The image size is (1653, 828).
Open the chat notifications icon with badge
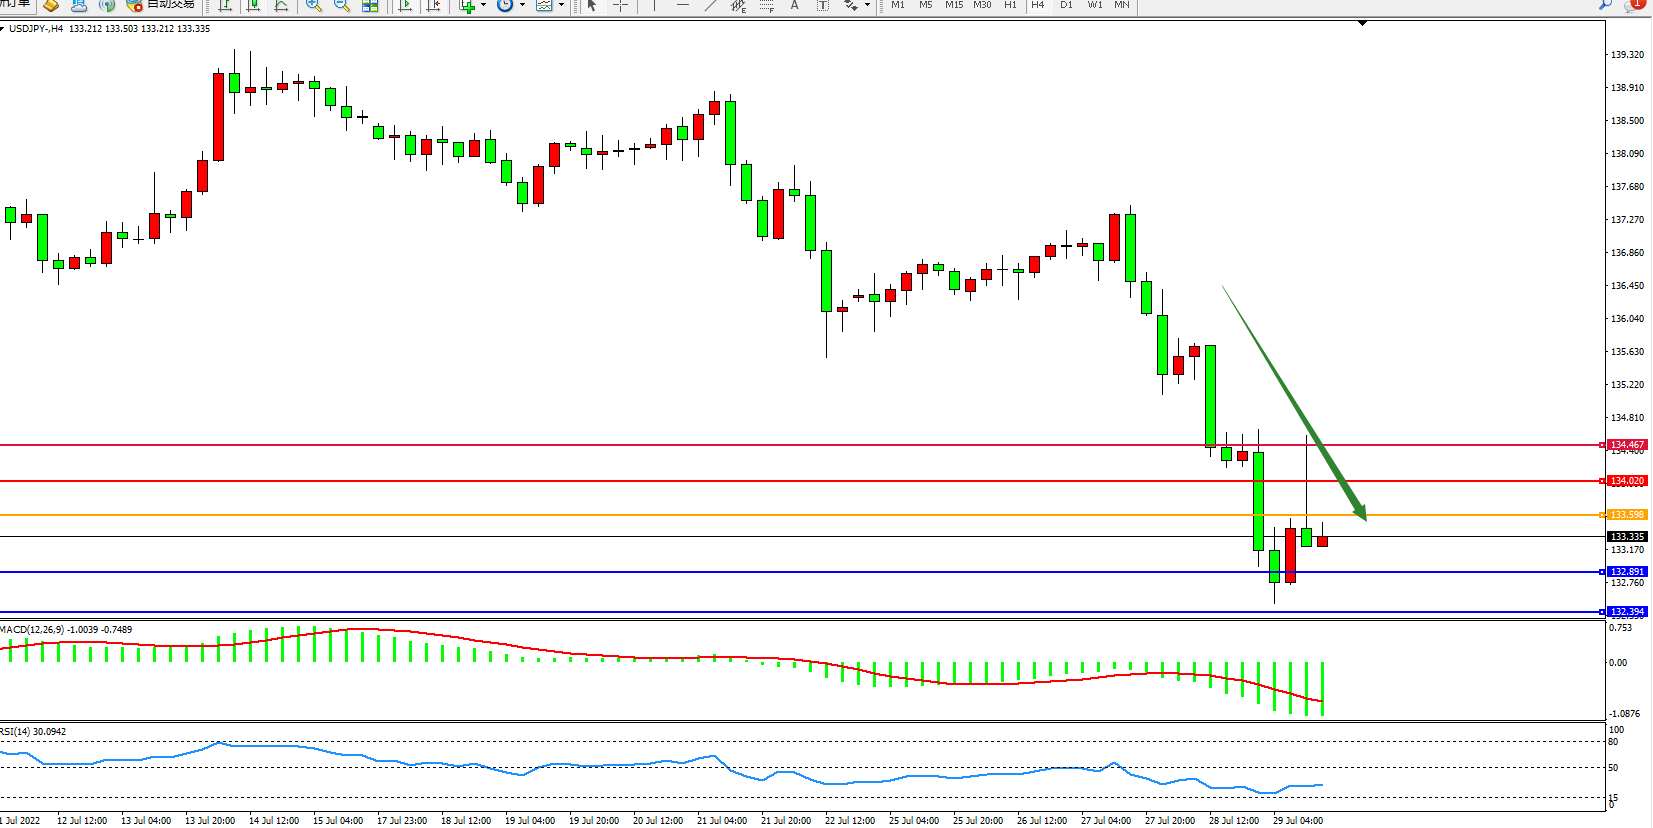pos(1634,5)
